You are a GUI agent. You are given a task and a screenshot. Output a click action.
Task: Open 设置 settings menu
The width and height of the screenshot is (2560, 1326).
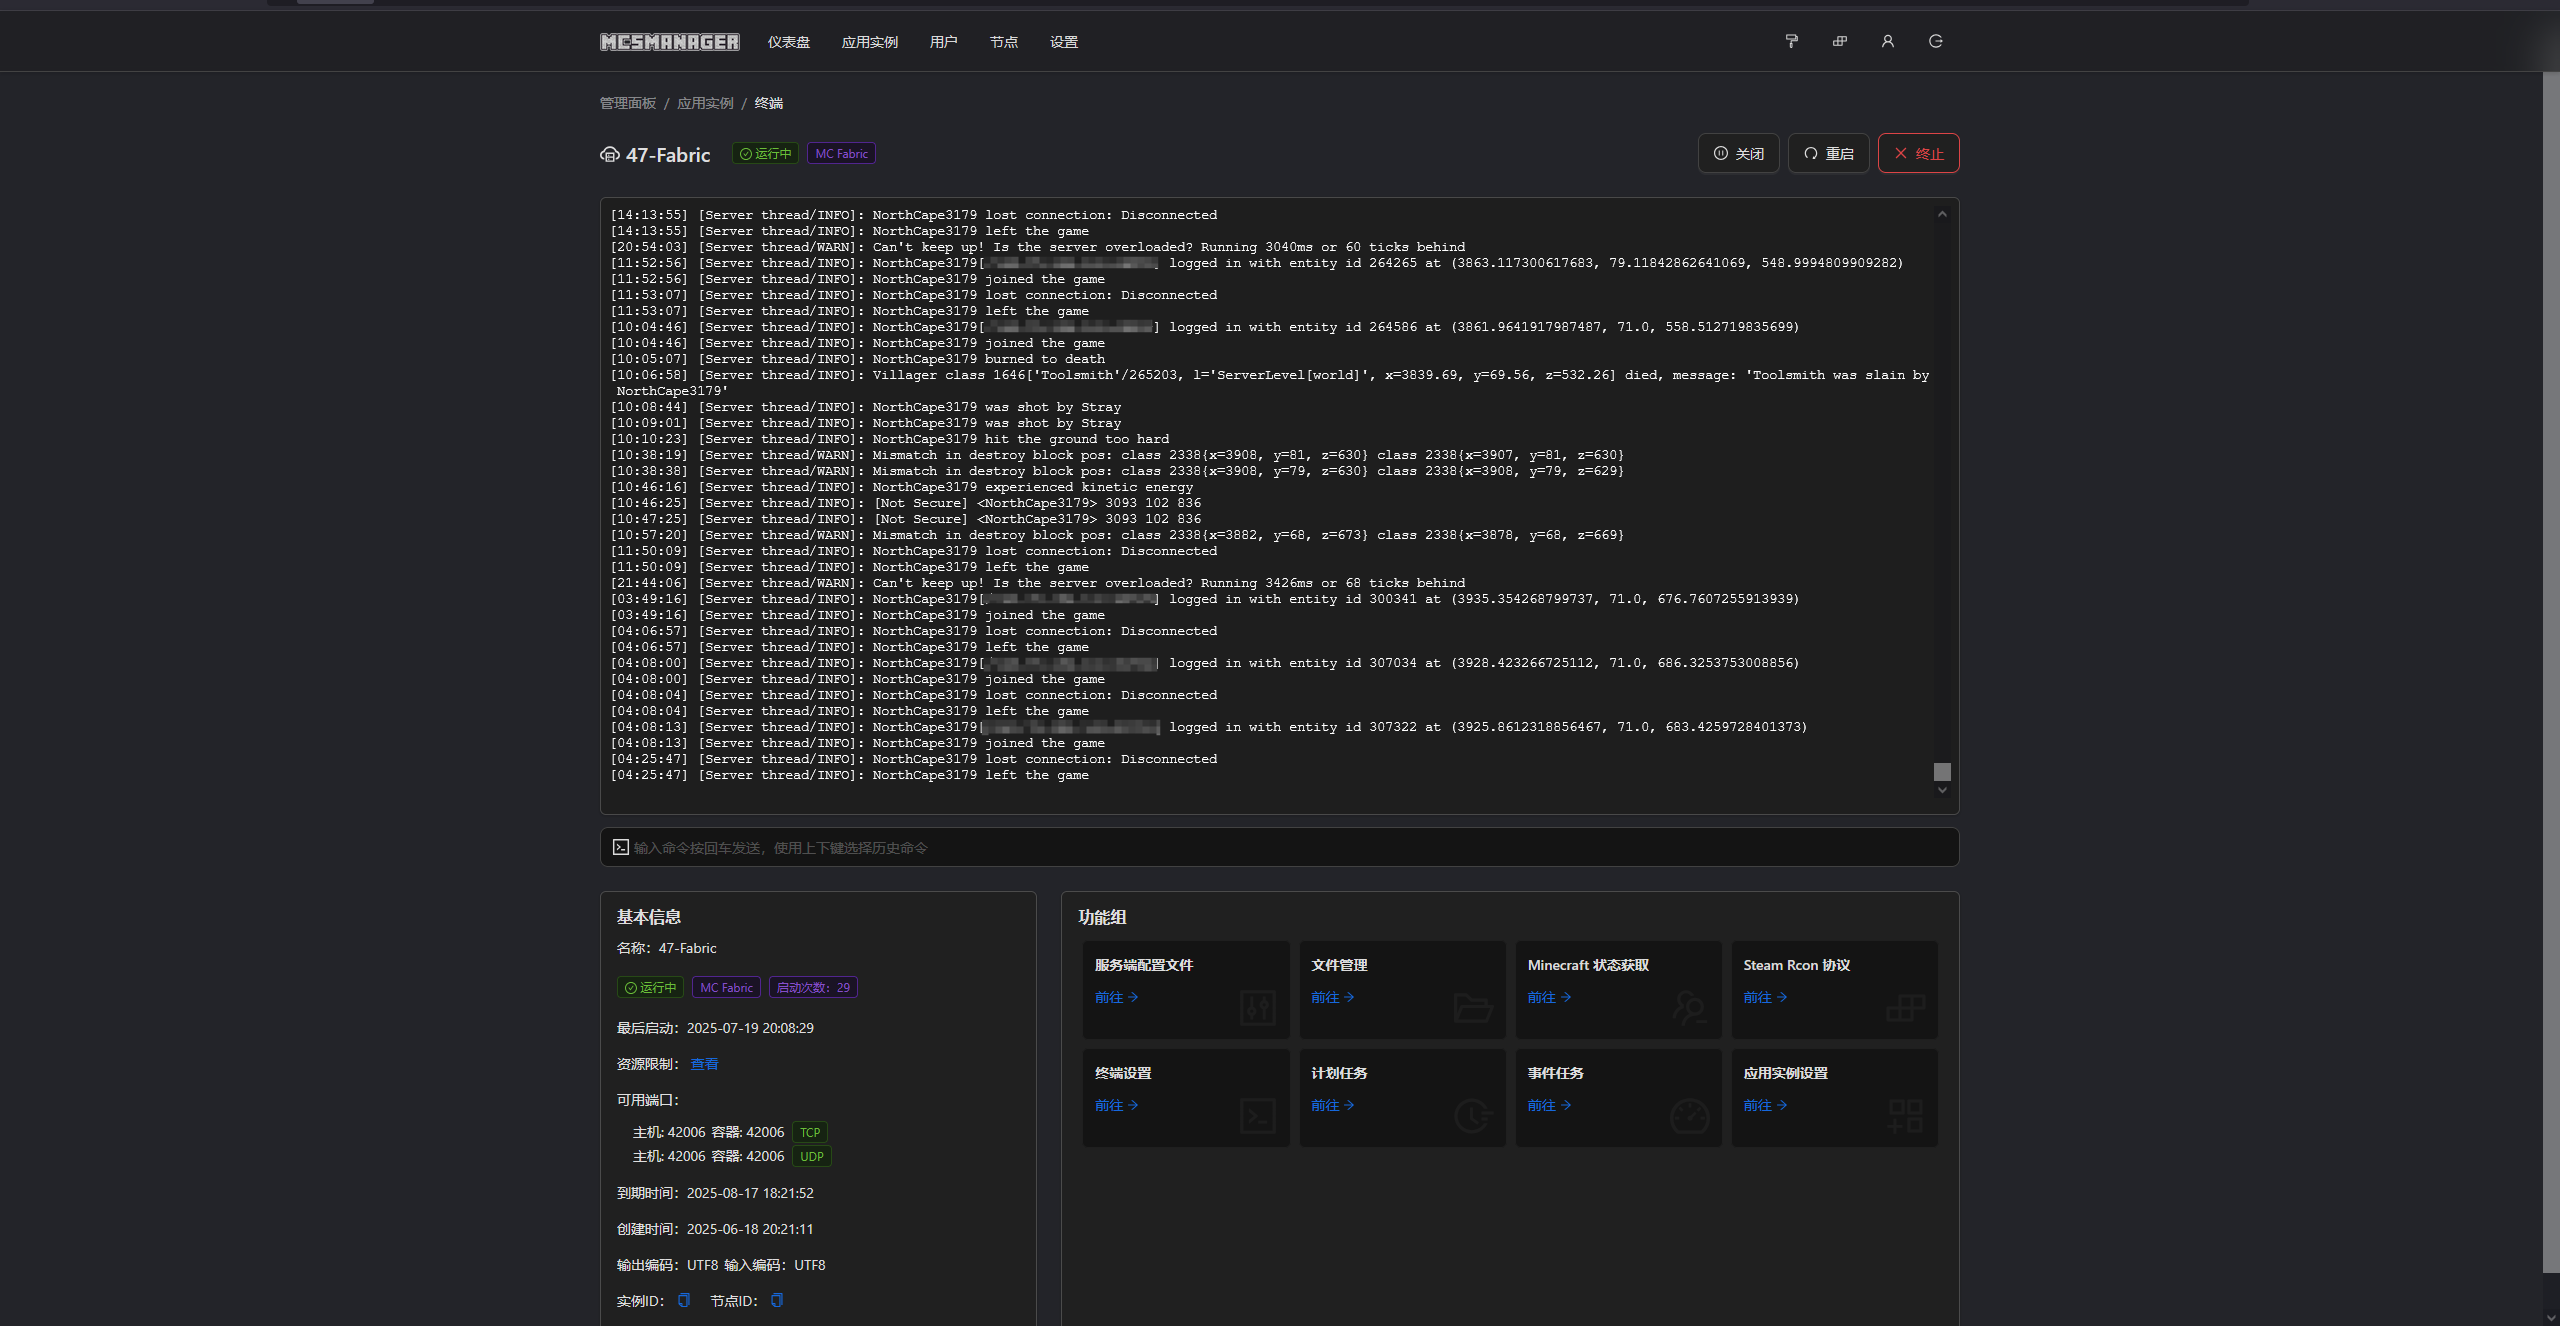(x=1063, y=42)
